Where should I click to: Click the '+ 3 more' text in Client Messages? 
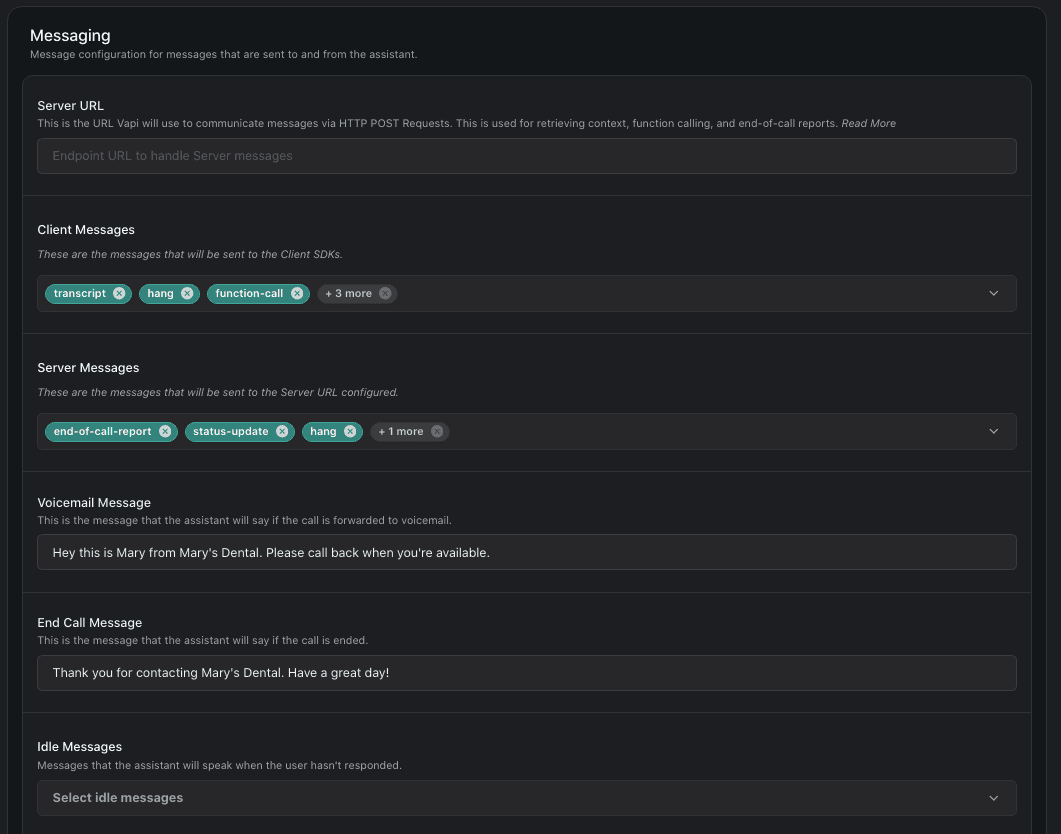click(x=348, y=294)
